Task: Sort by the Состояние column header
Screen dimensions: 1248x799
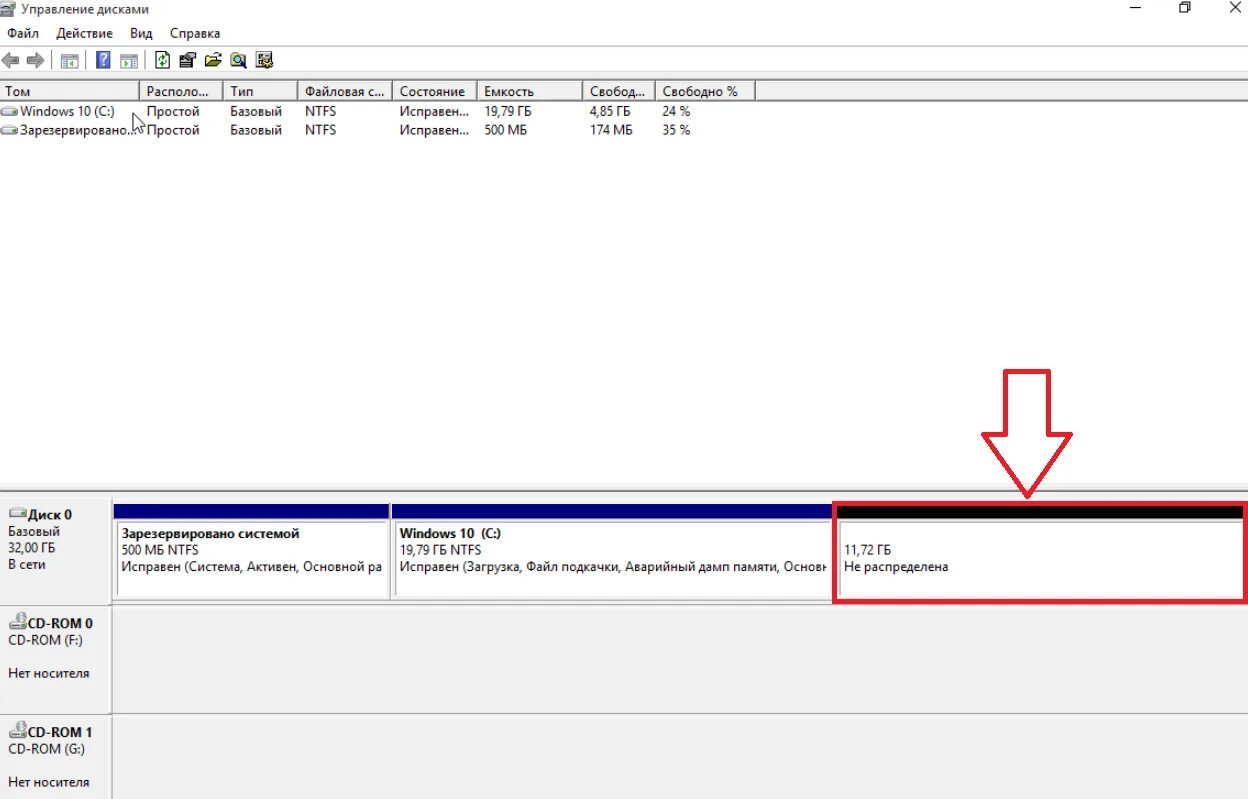Action: click(435, 91)
